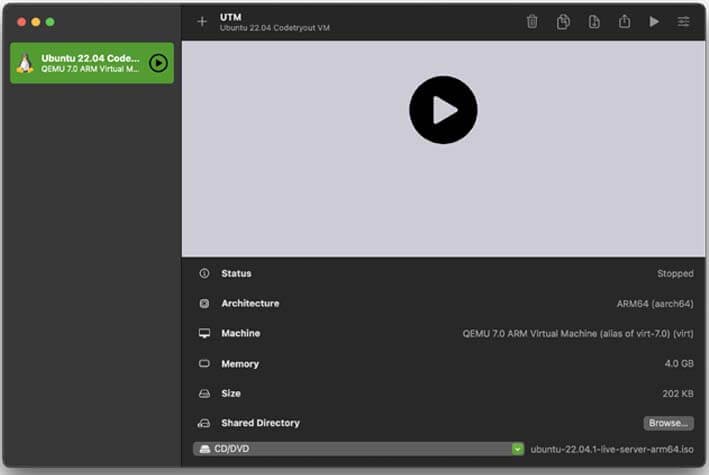Click the move VM document icon in the toolbar
The height and width of the screenshot is (475, 709).
pyautogui.click(x=594, y=22)
